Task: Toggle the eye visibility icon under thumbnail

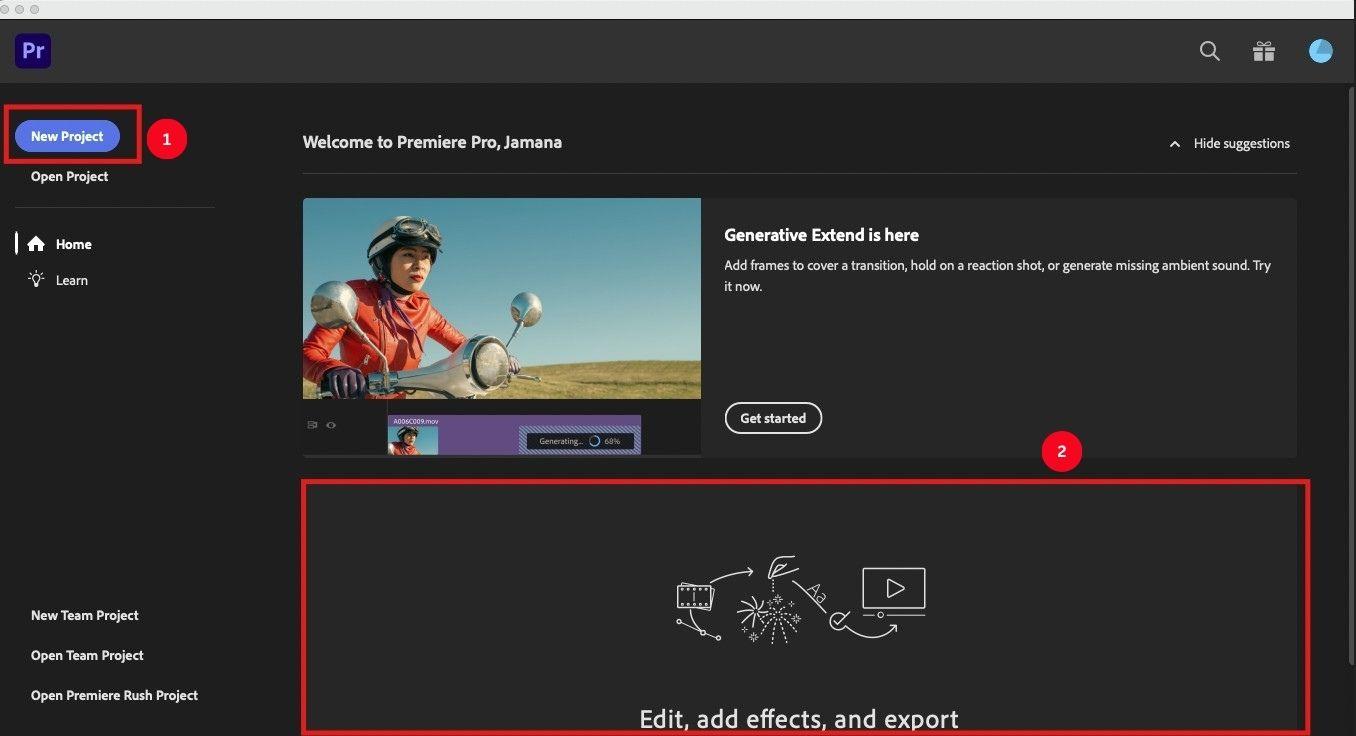Action: tap(331, 425)
